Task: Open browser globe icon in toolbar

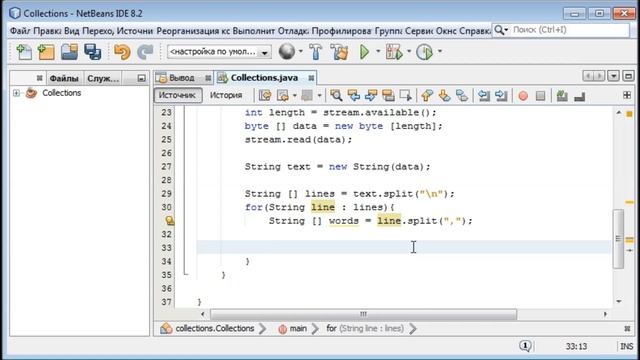Action: pos(287,52)
